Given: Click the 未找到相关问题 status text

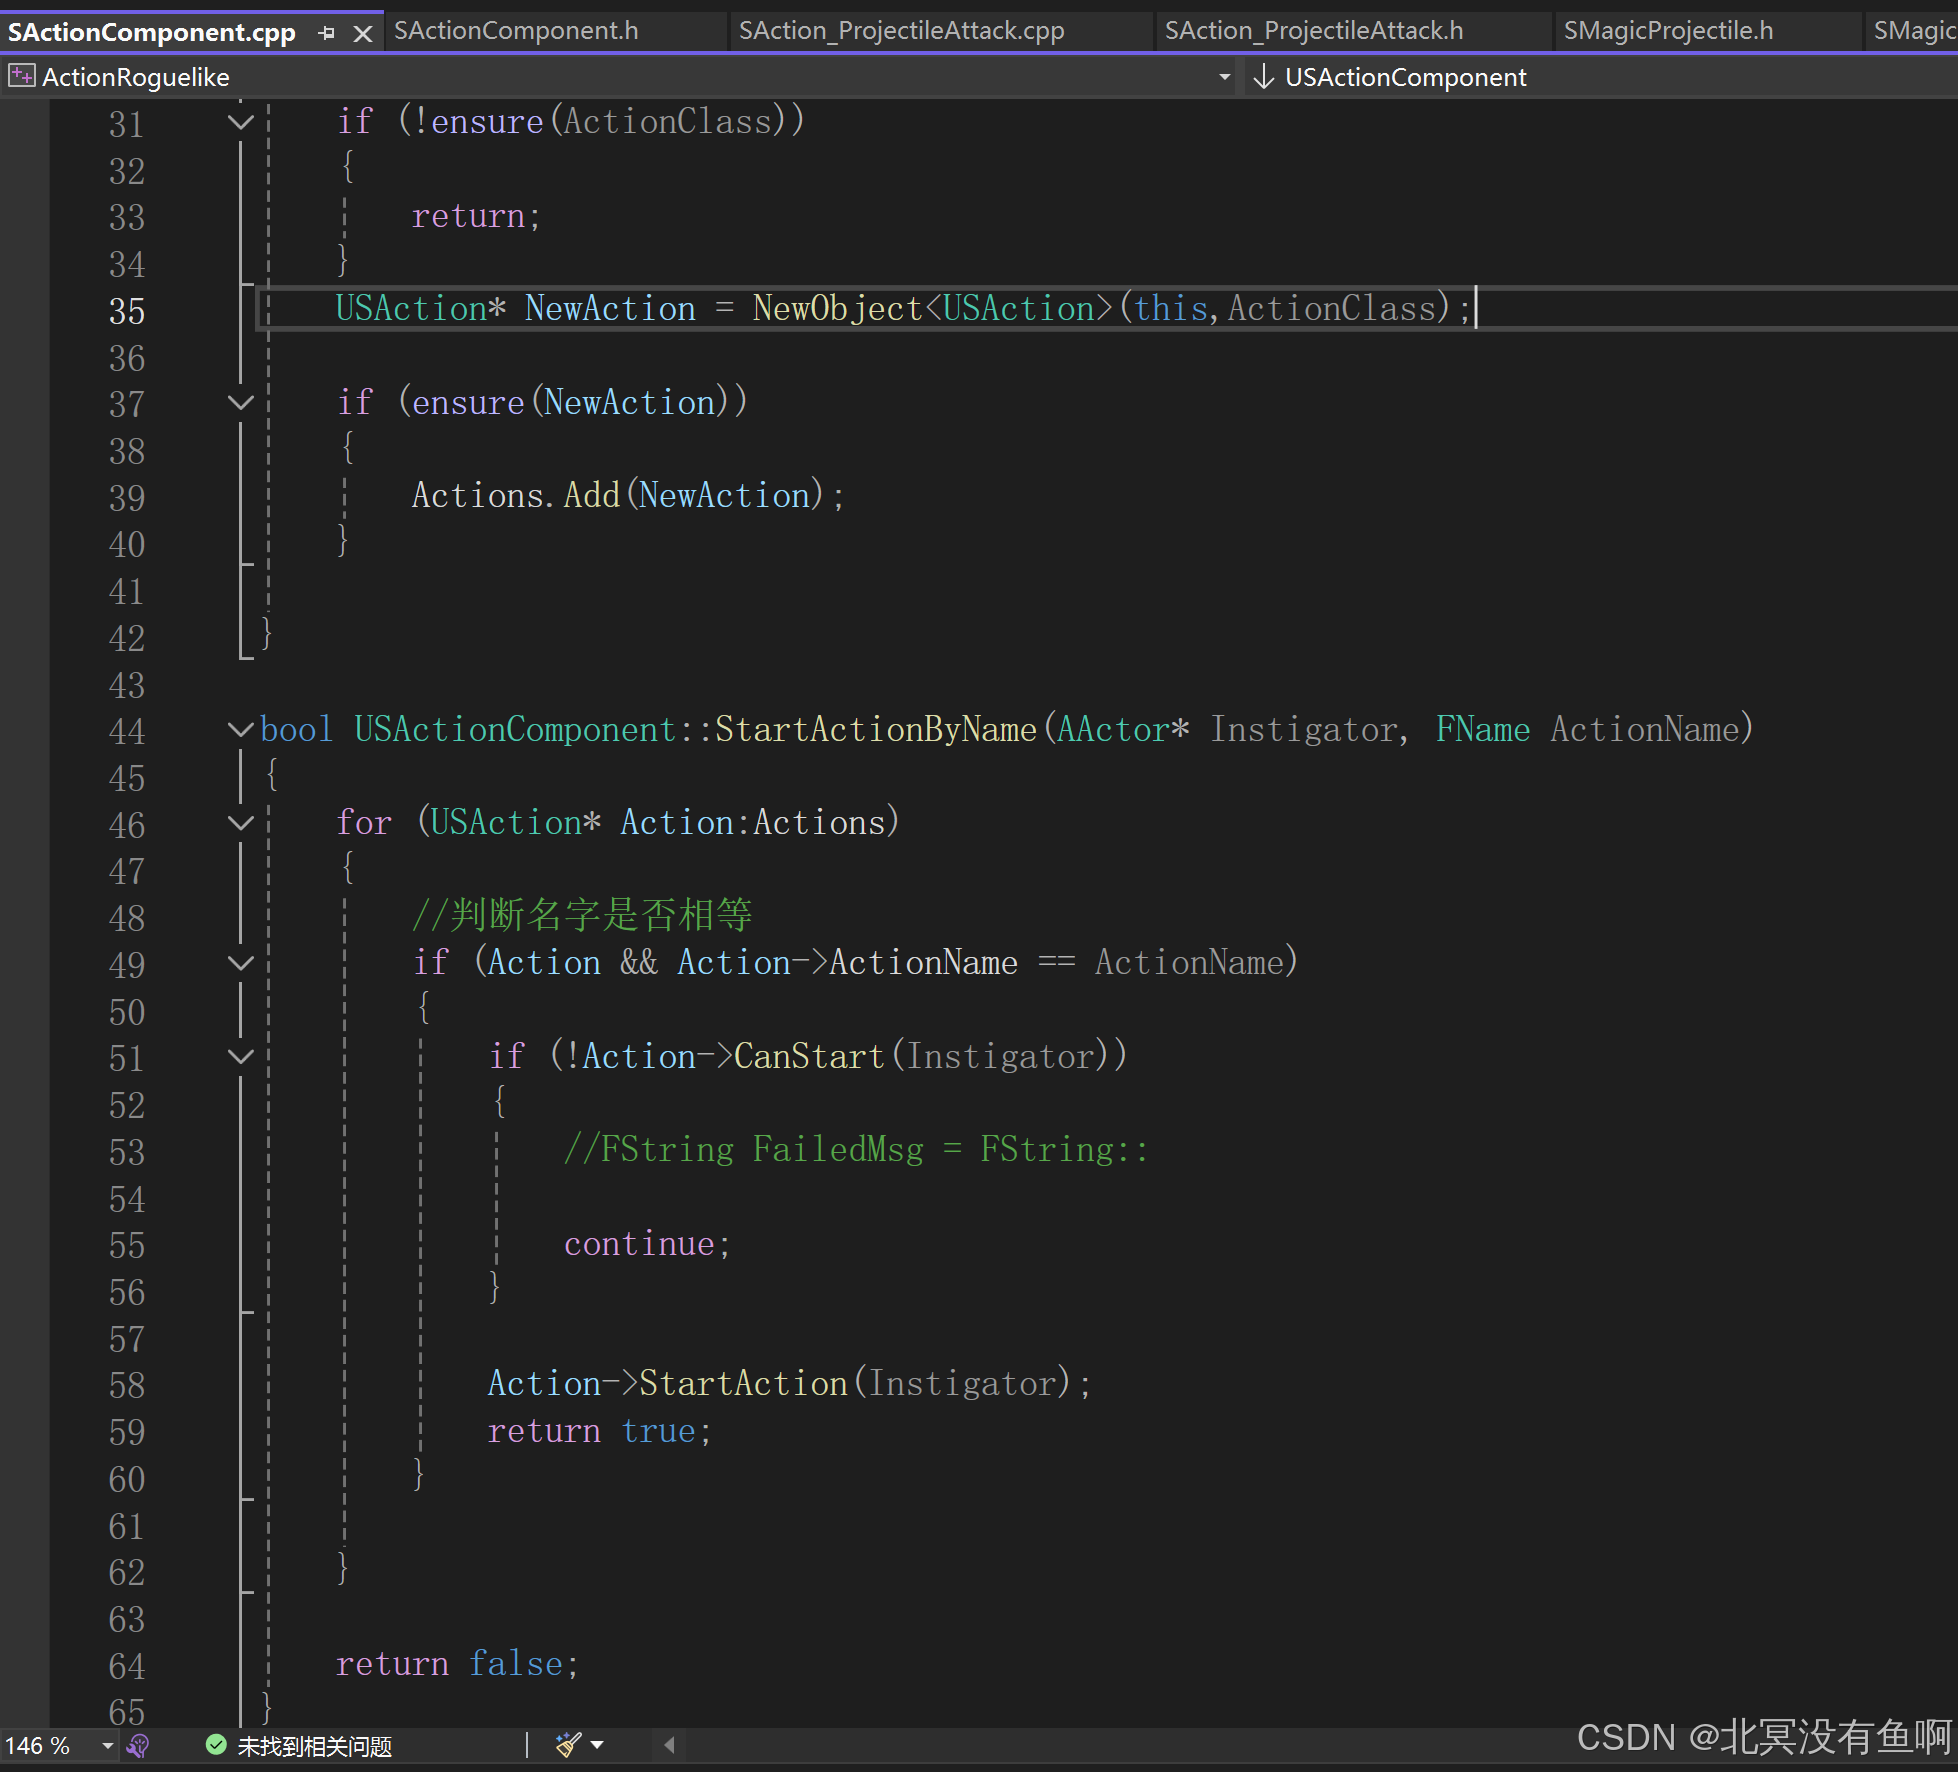Looking at the screenshot, I should point(314,1746).
